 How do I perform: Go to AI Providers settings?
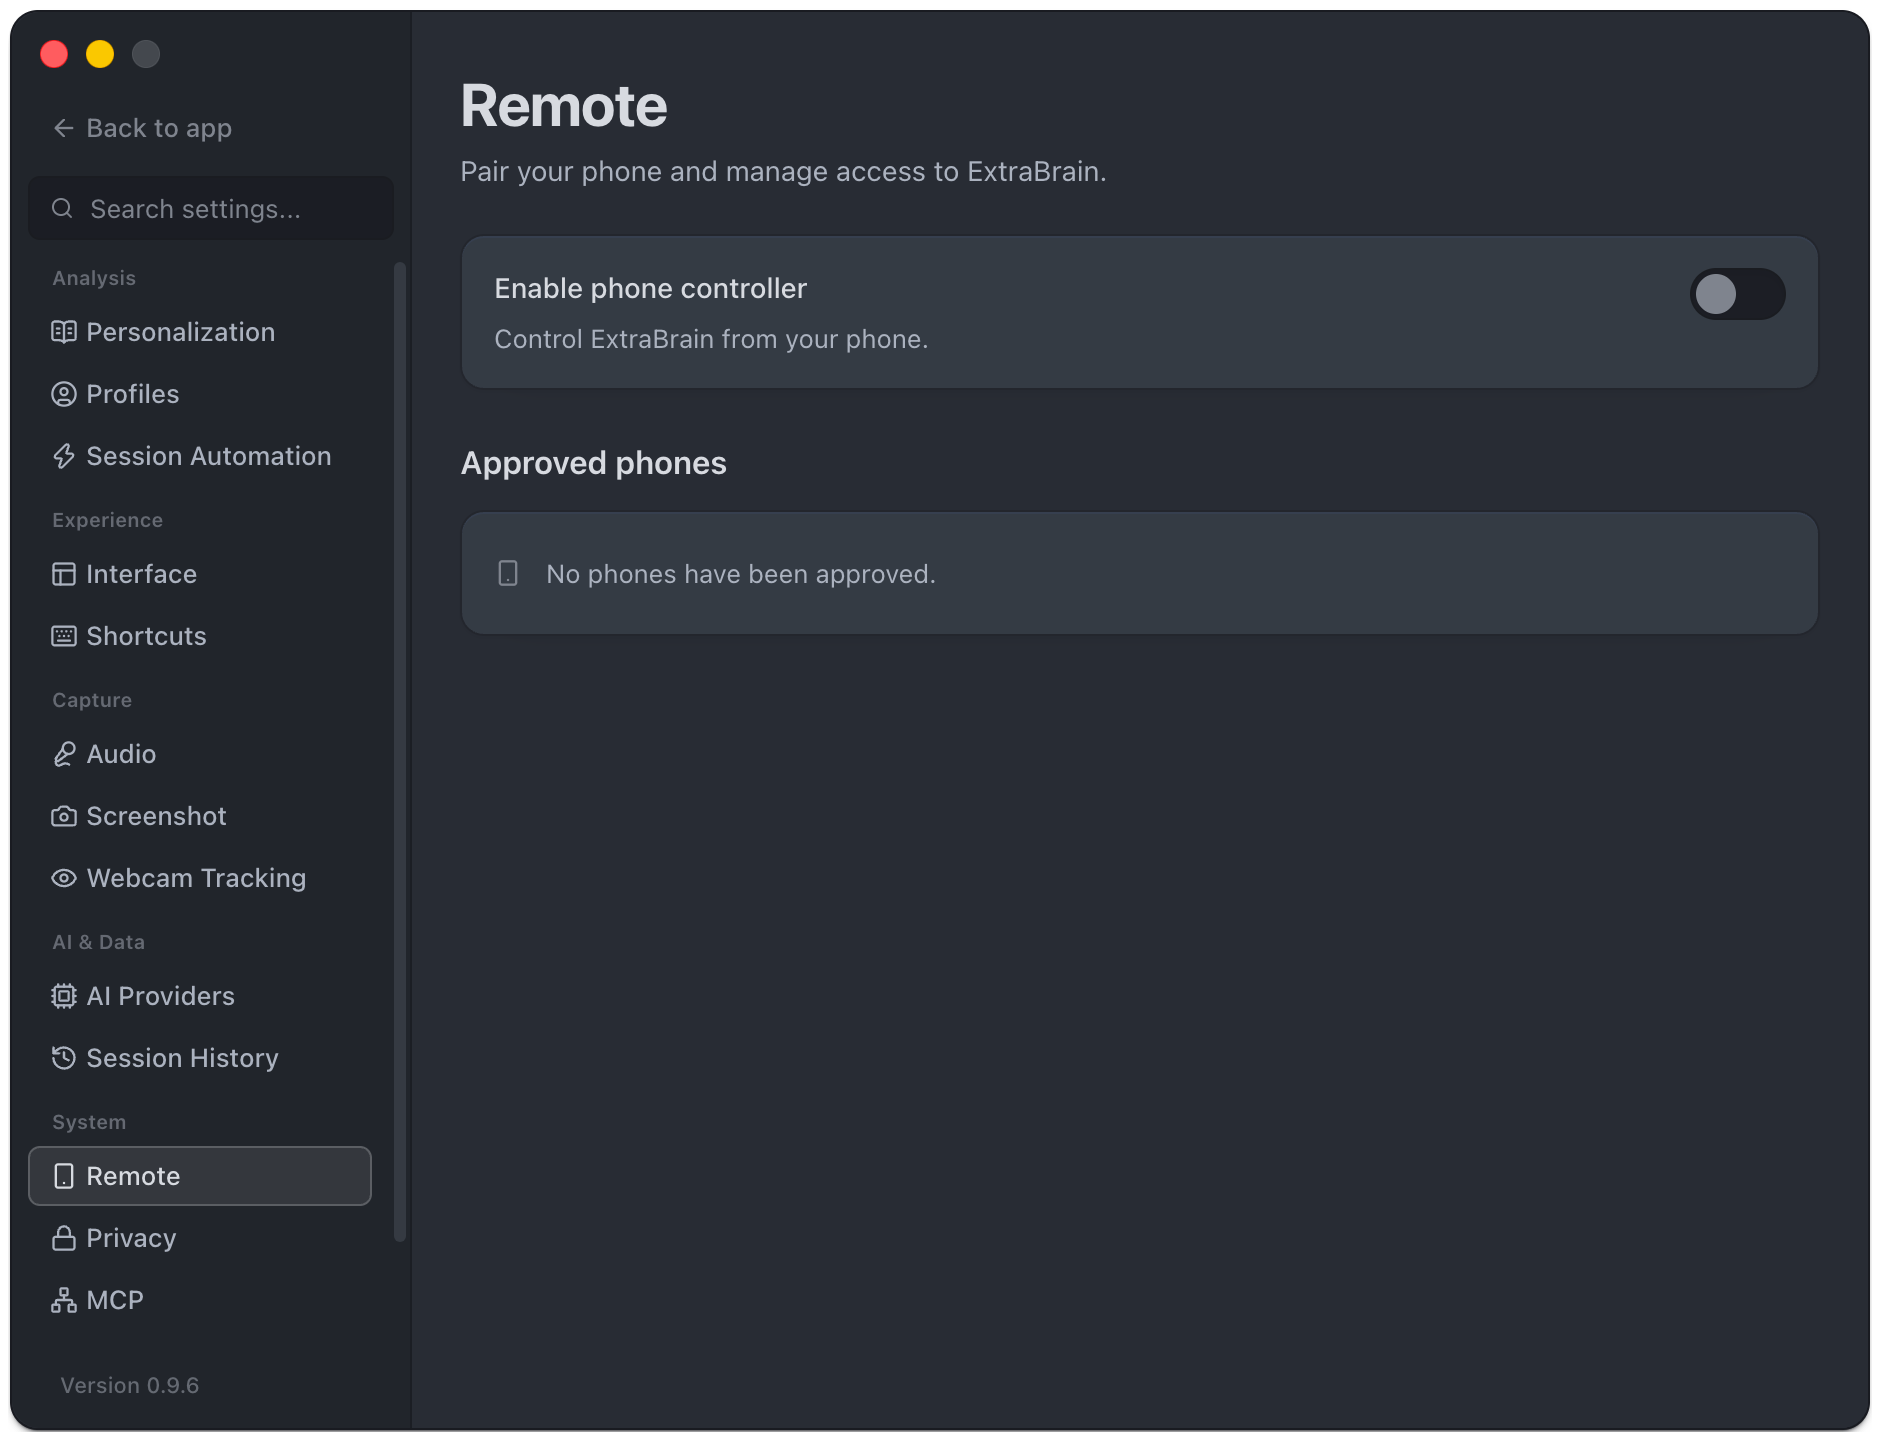pos(200,996)
